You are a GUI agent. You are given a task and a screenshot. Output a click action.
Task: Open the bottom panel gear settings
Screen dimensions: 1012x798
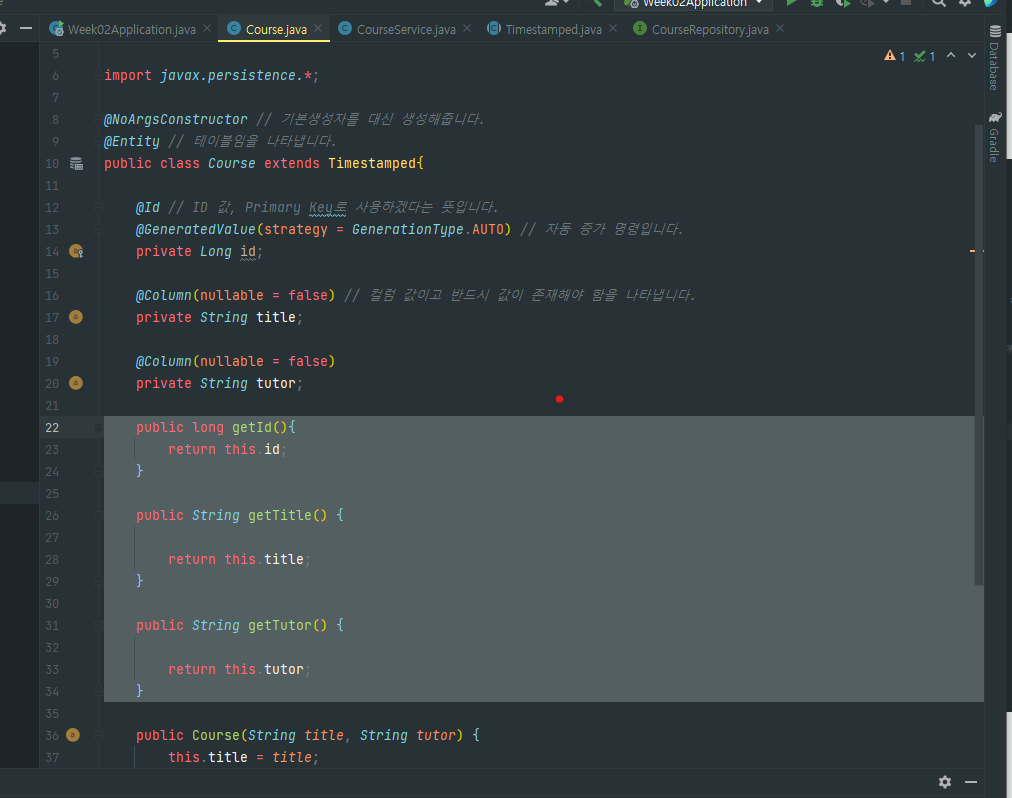point(945,782)
